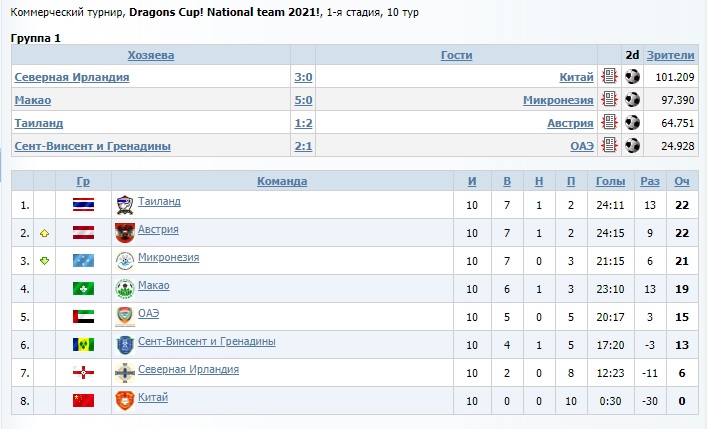Click the Северная Ирландия flag icon

(x=84, y=373)
